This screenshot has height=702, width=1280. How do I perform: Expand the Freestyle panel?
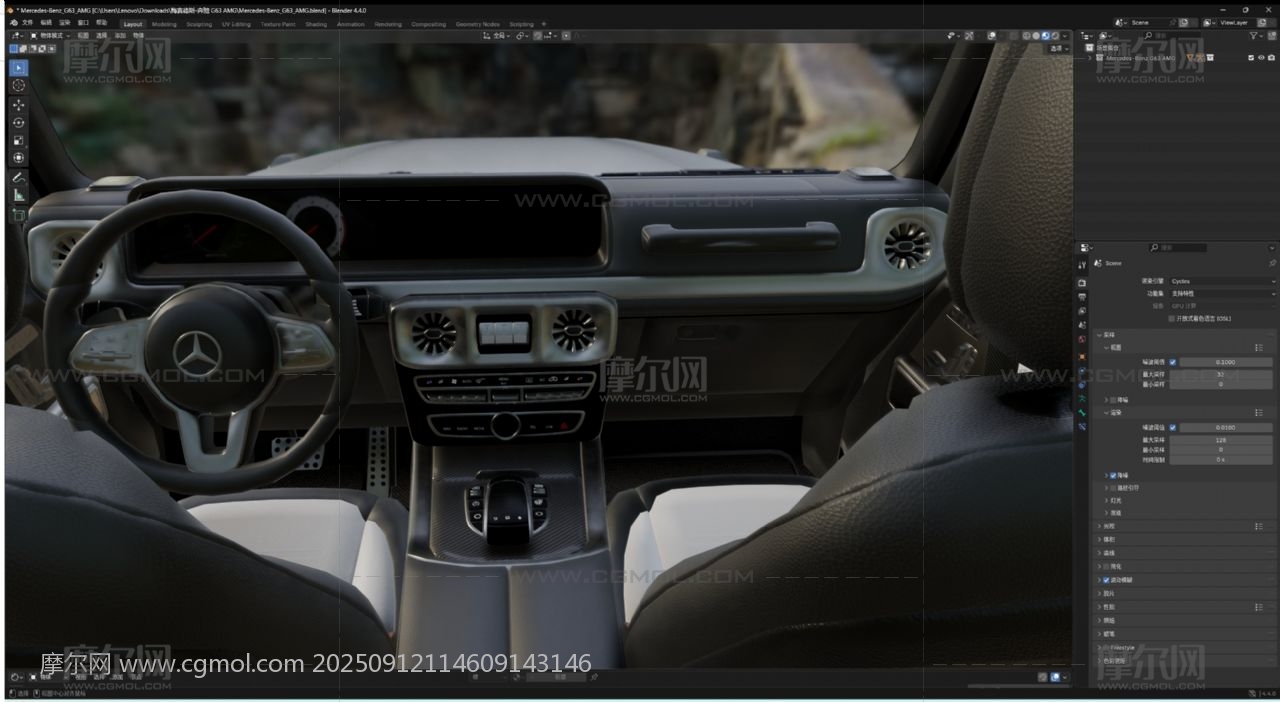(x=1100, y=647)
